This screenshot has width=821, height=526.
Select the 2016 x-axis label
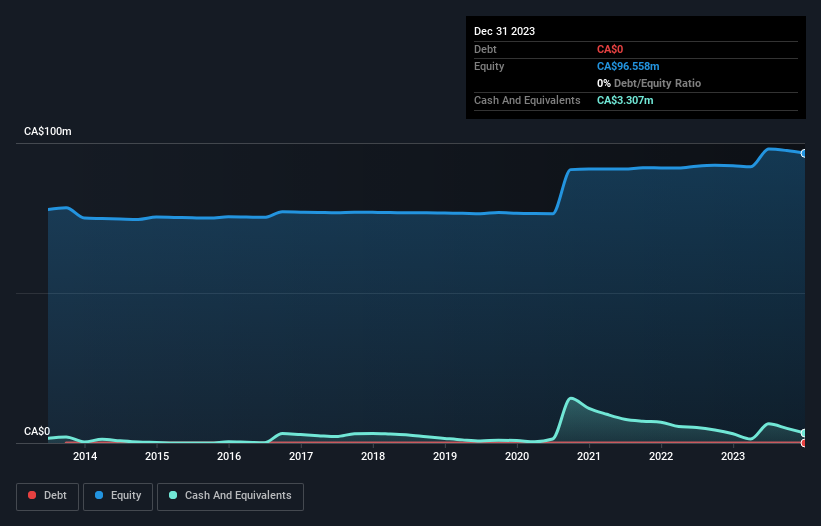229,456
